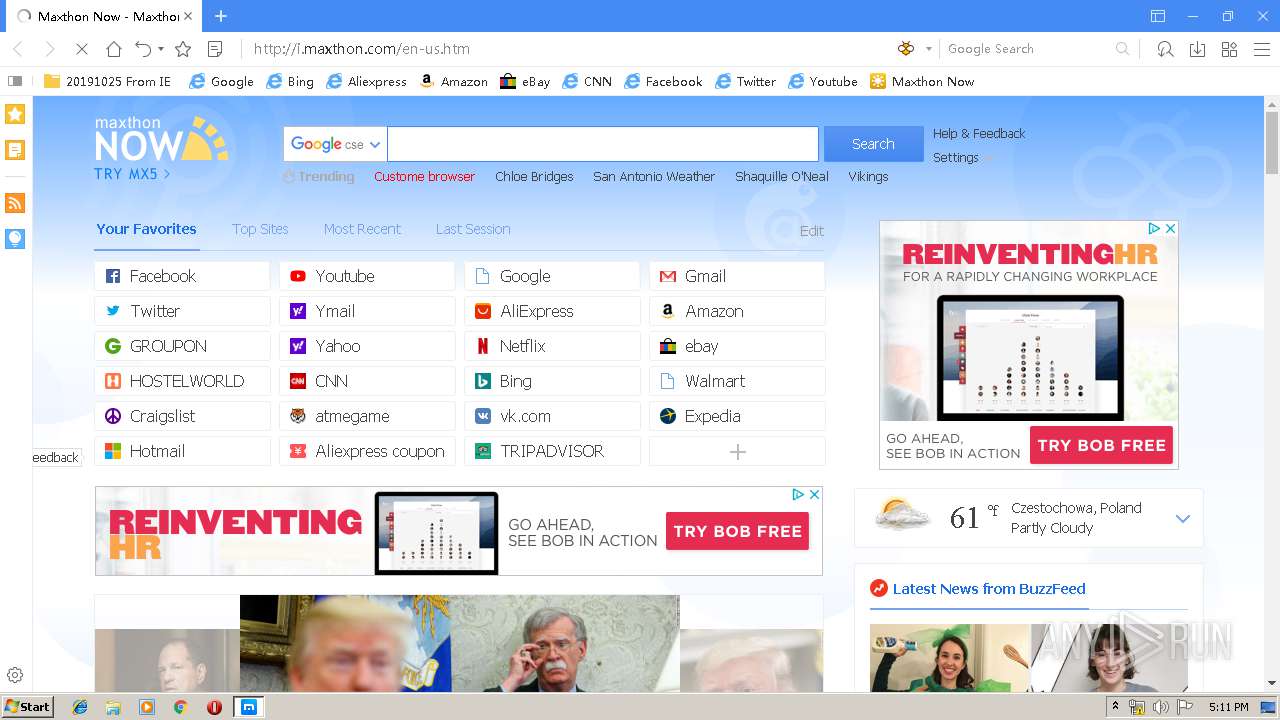
Task: Open Walmart favorite tile
Action: [737, 381]
